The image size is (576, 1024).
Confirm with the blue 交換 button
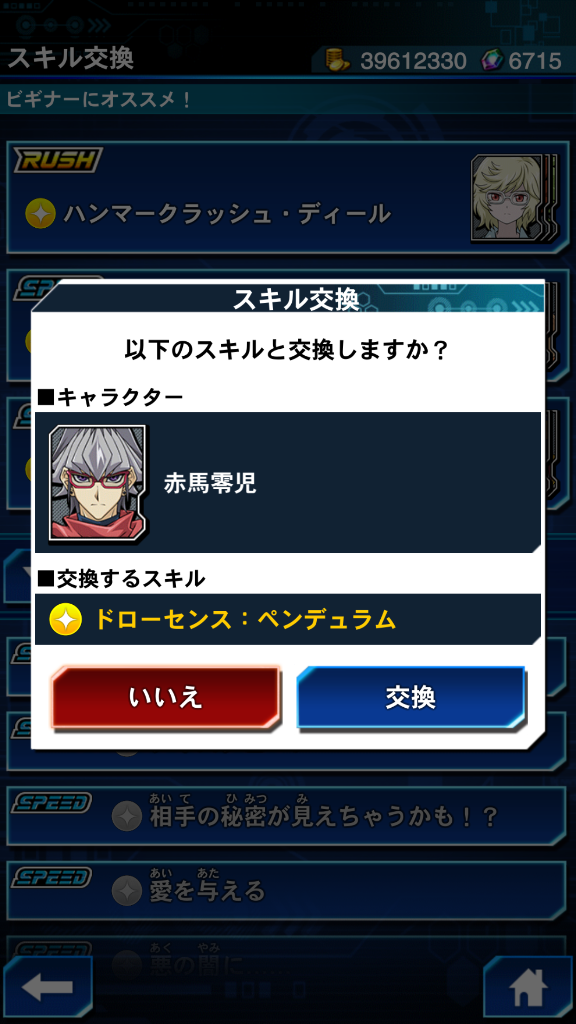coord(411,698)
